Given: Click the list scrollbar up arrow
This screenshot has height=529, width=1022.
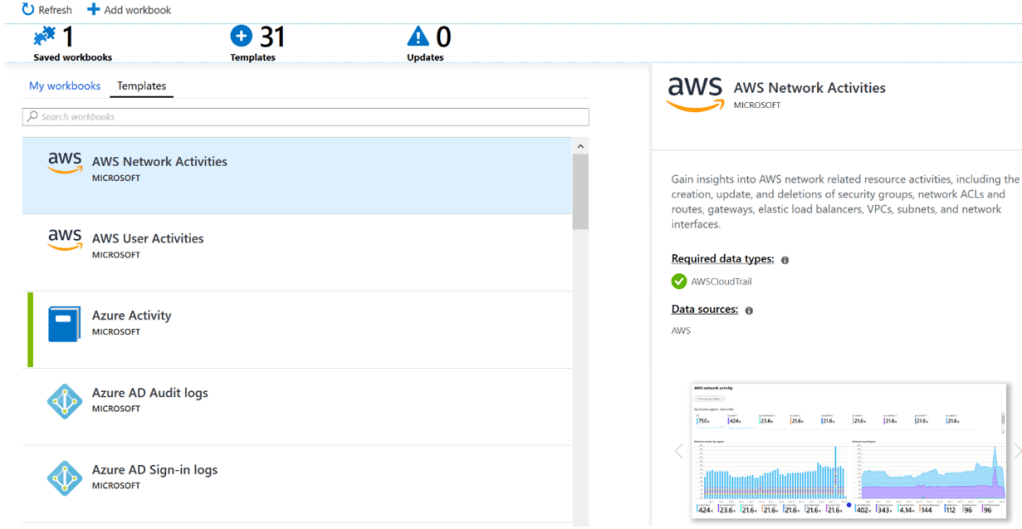Looking at the screenshot, I should coord(581,146).
